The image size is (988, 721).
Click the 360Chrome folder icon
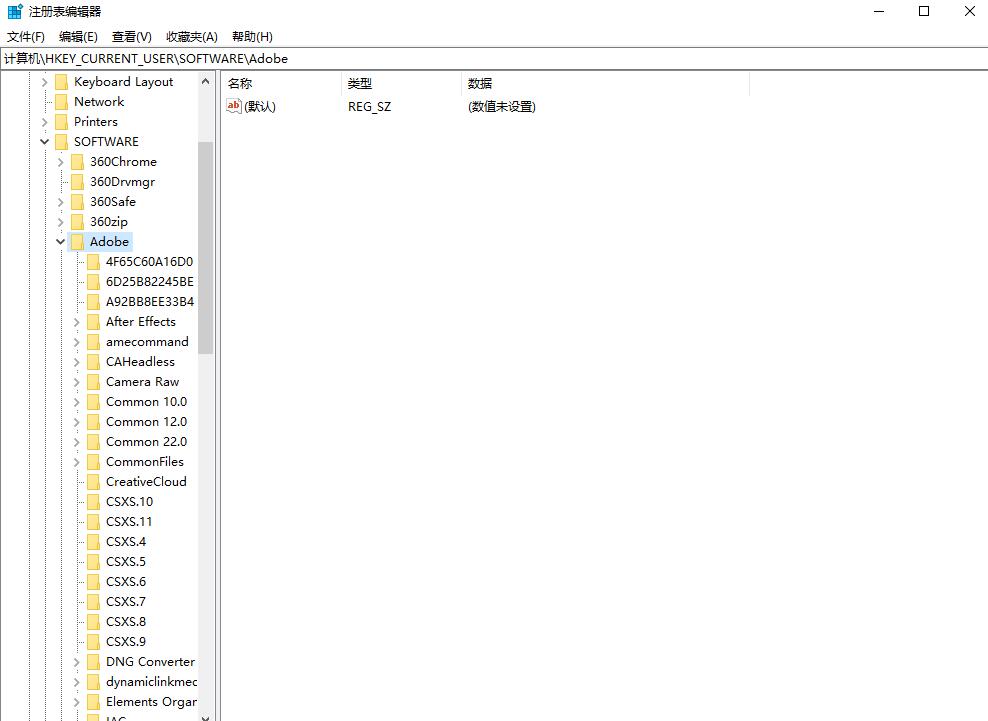click(78, 161)
